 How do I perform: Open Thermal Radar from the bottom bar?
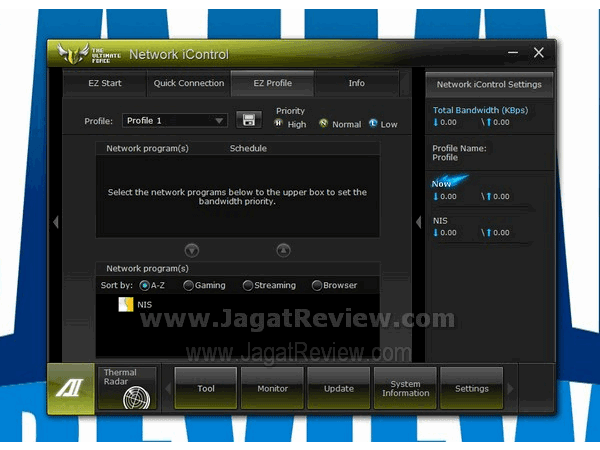click(x=130, y=388)
